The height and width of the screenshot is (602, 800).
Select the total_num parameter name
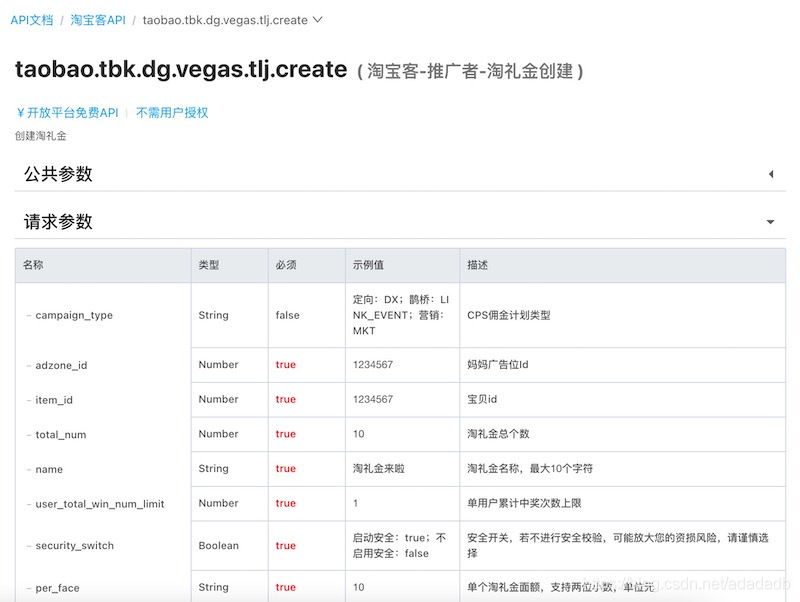tap(61, 435)
